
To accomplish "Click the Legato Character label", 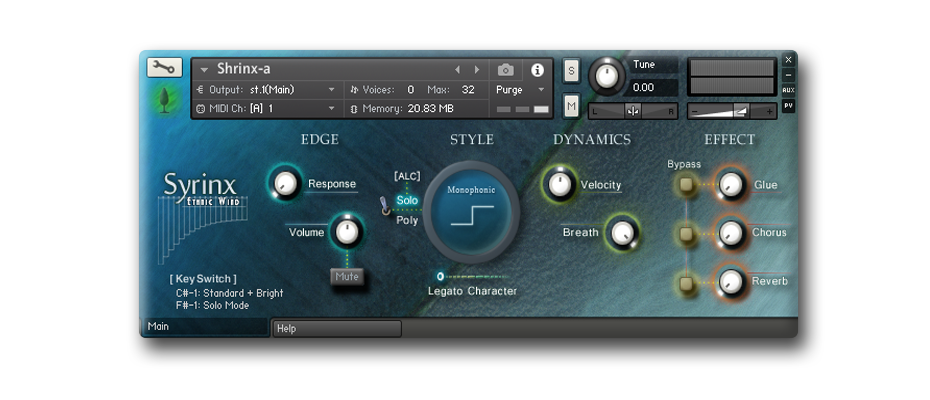I will point(473,291).
